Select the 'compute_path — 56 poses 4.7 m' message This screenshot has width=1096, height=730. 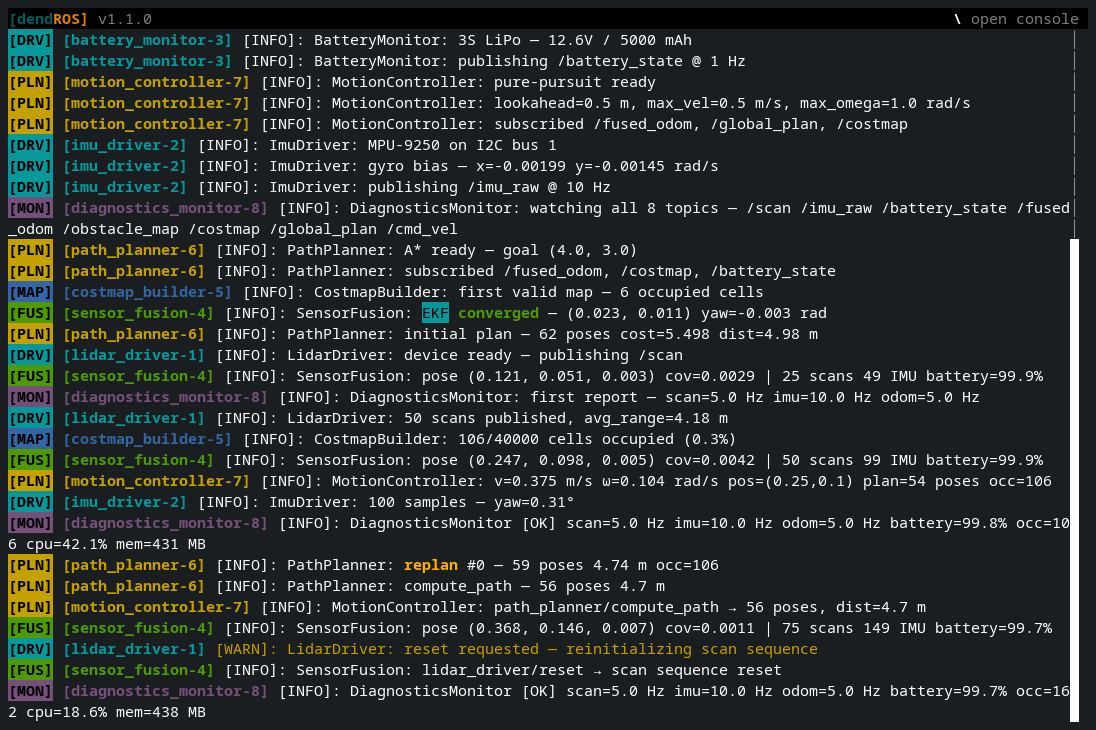(534, 586)
